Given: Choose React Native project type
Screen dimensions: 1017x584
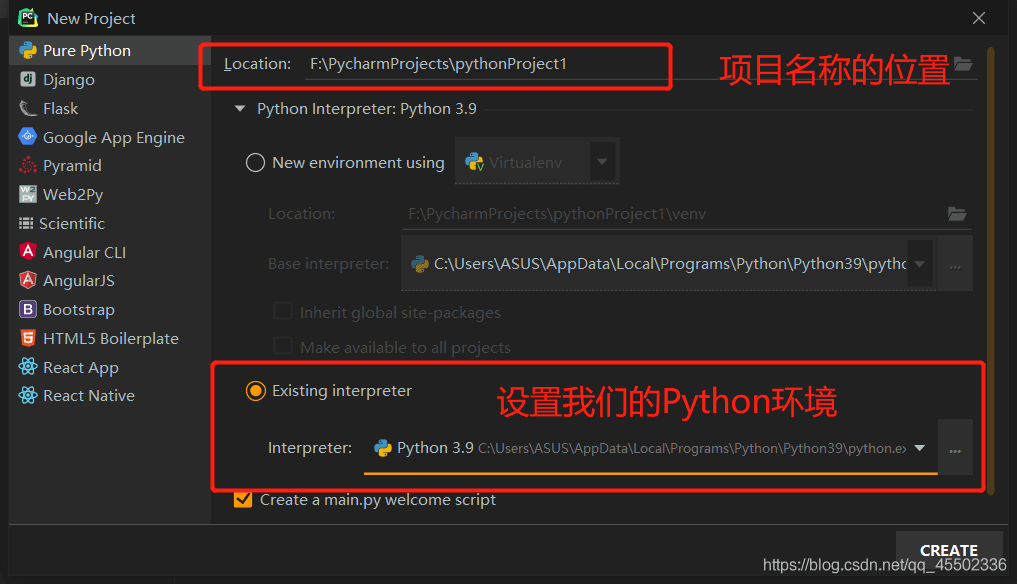Looking at the screenshot, I should tap(110, 395).
